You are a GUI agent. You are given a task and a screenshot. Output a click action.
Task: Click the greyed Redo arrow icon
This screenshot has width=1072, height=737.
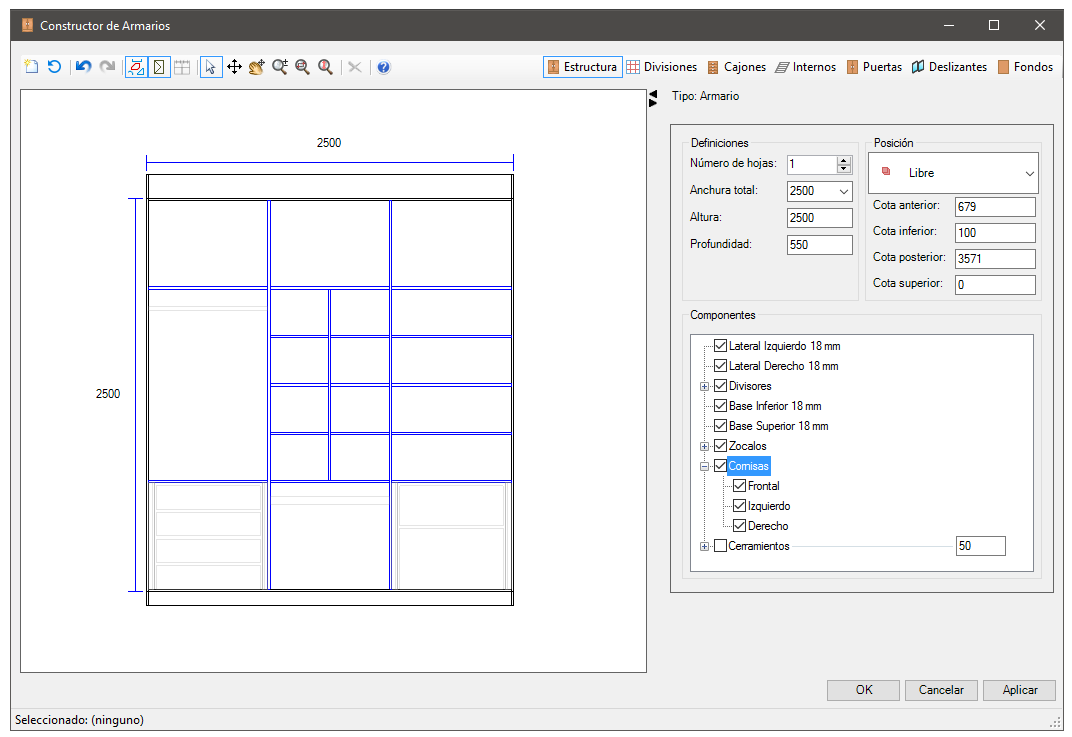click(x=107, y=66)
